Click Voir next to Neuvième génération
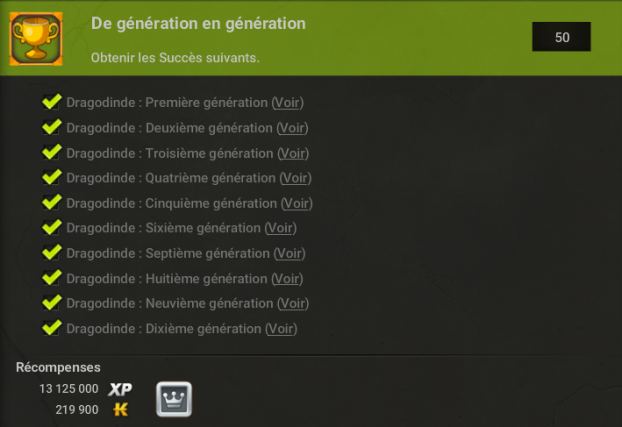The width and height of the screenshot is (622, 427). click(x=293, y=304)
